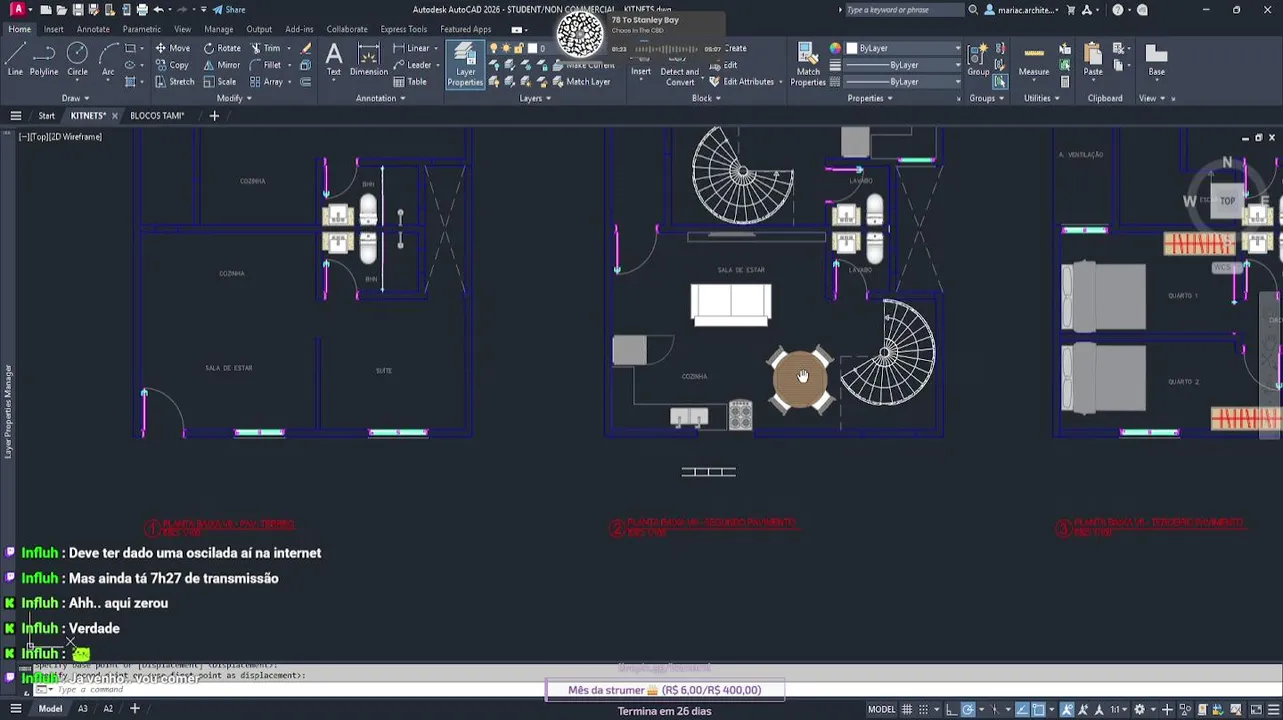This screenshot has height=720, width=1283.
Task: Expand the Annotation panel dropdown
Action: [x=381, y=98]
